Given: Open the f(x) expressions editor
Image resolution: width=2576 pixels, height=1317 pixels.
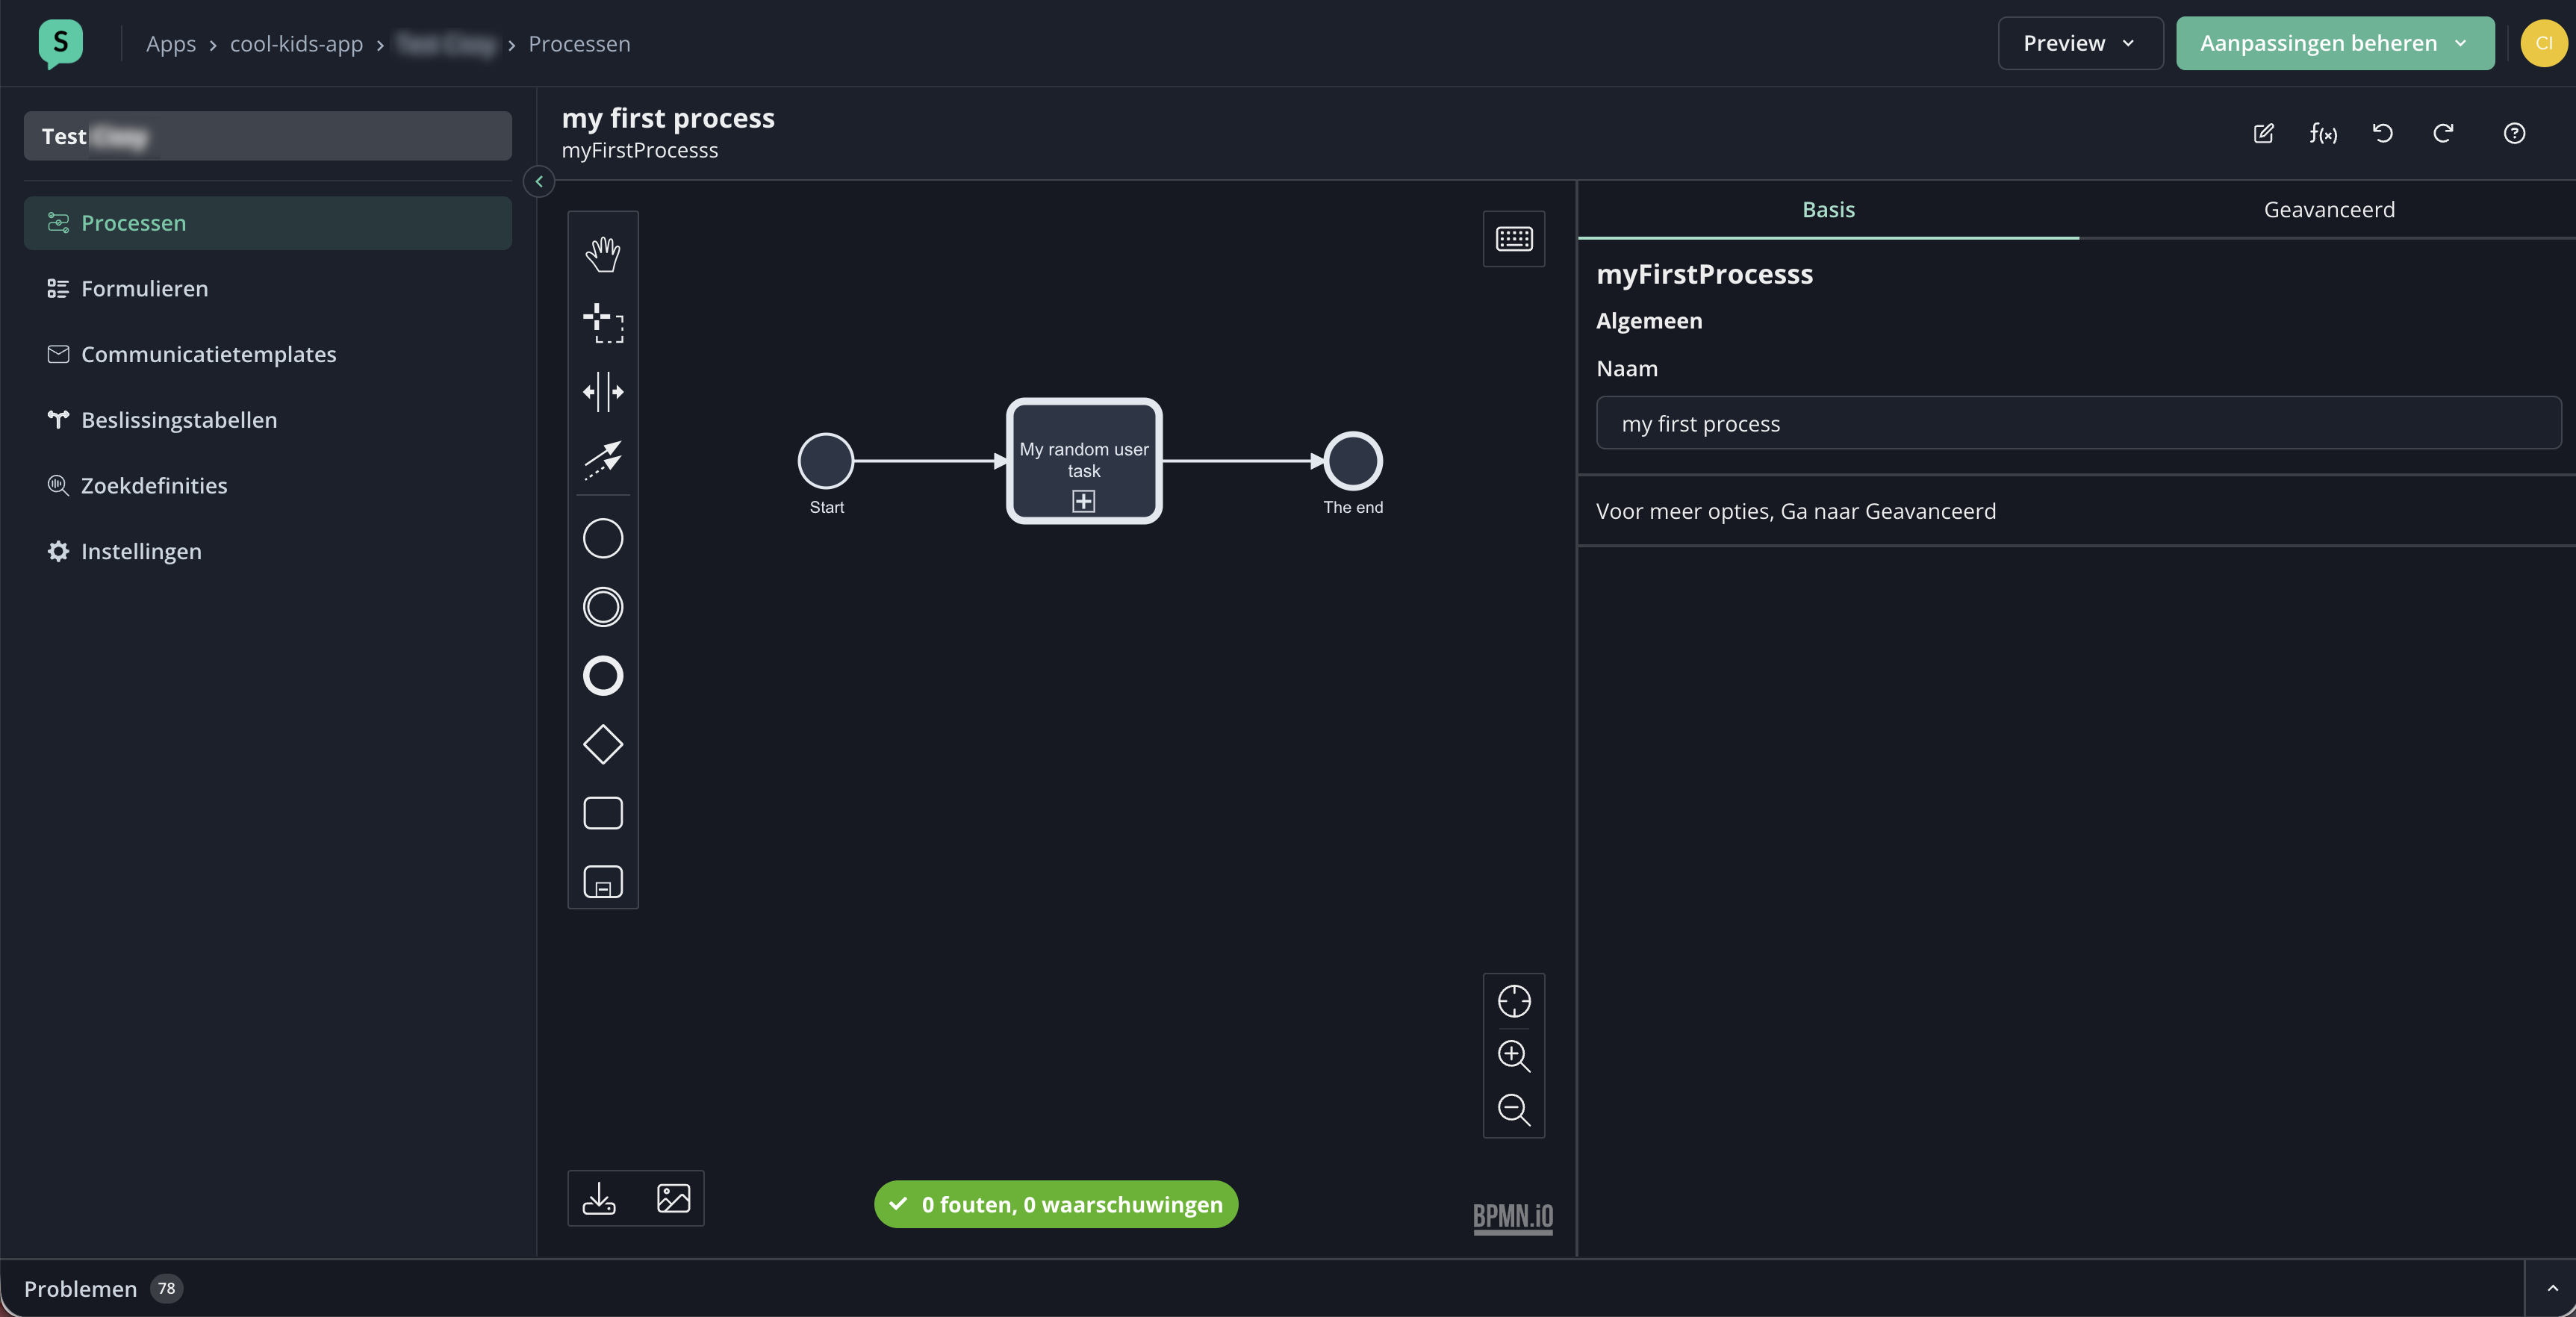Looking at the screenshot, I should [2323, 134].
